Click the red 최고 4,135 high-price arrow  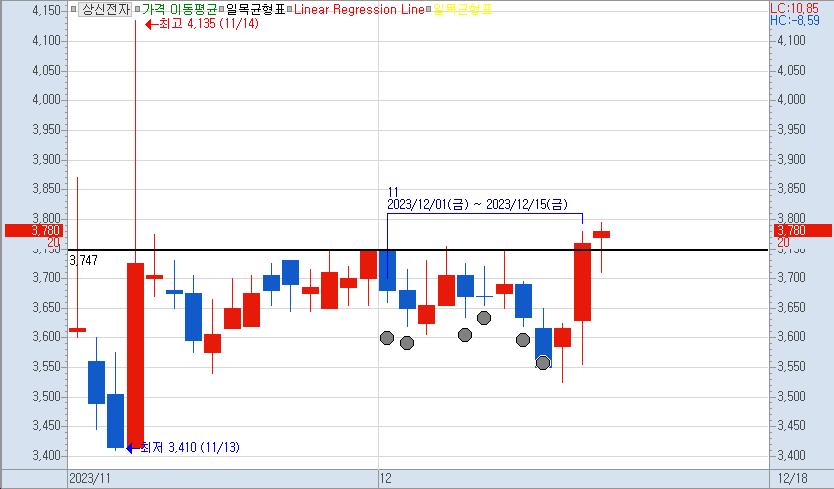152,23
